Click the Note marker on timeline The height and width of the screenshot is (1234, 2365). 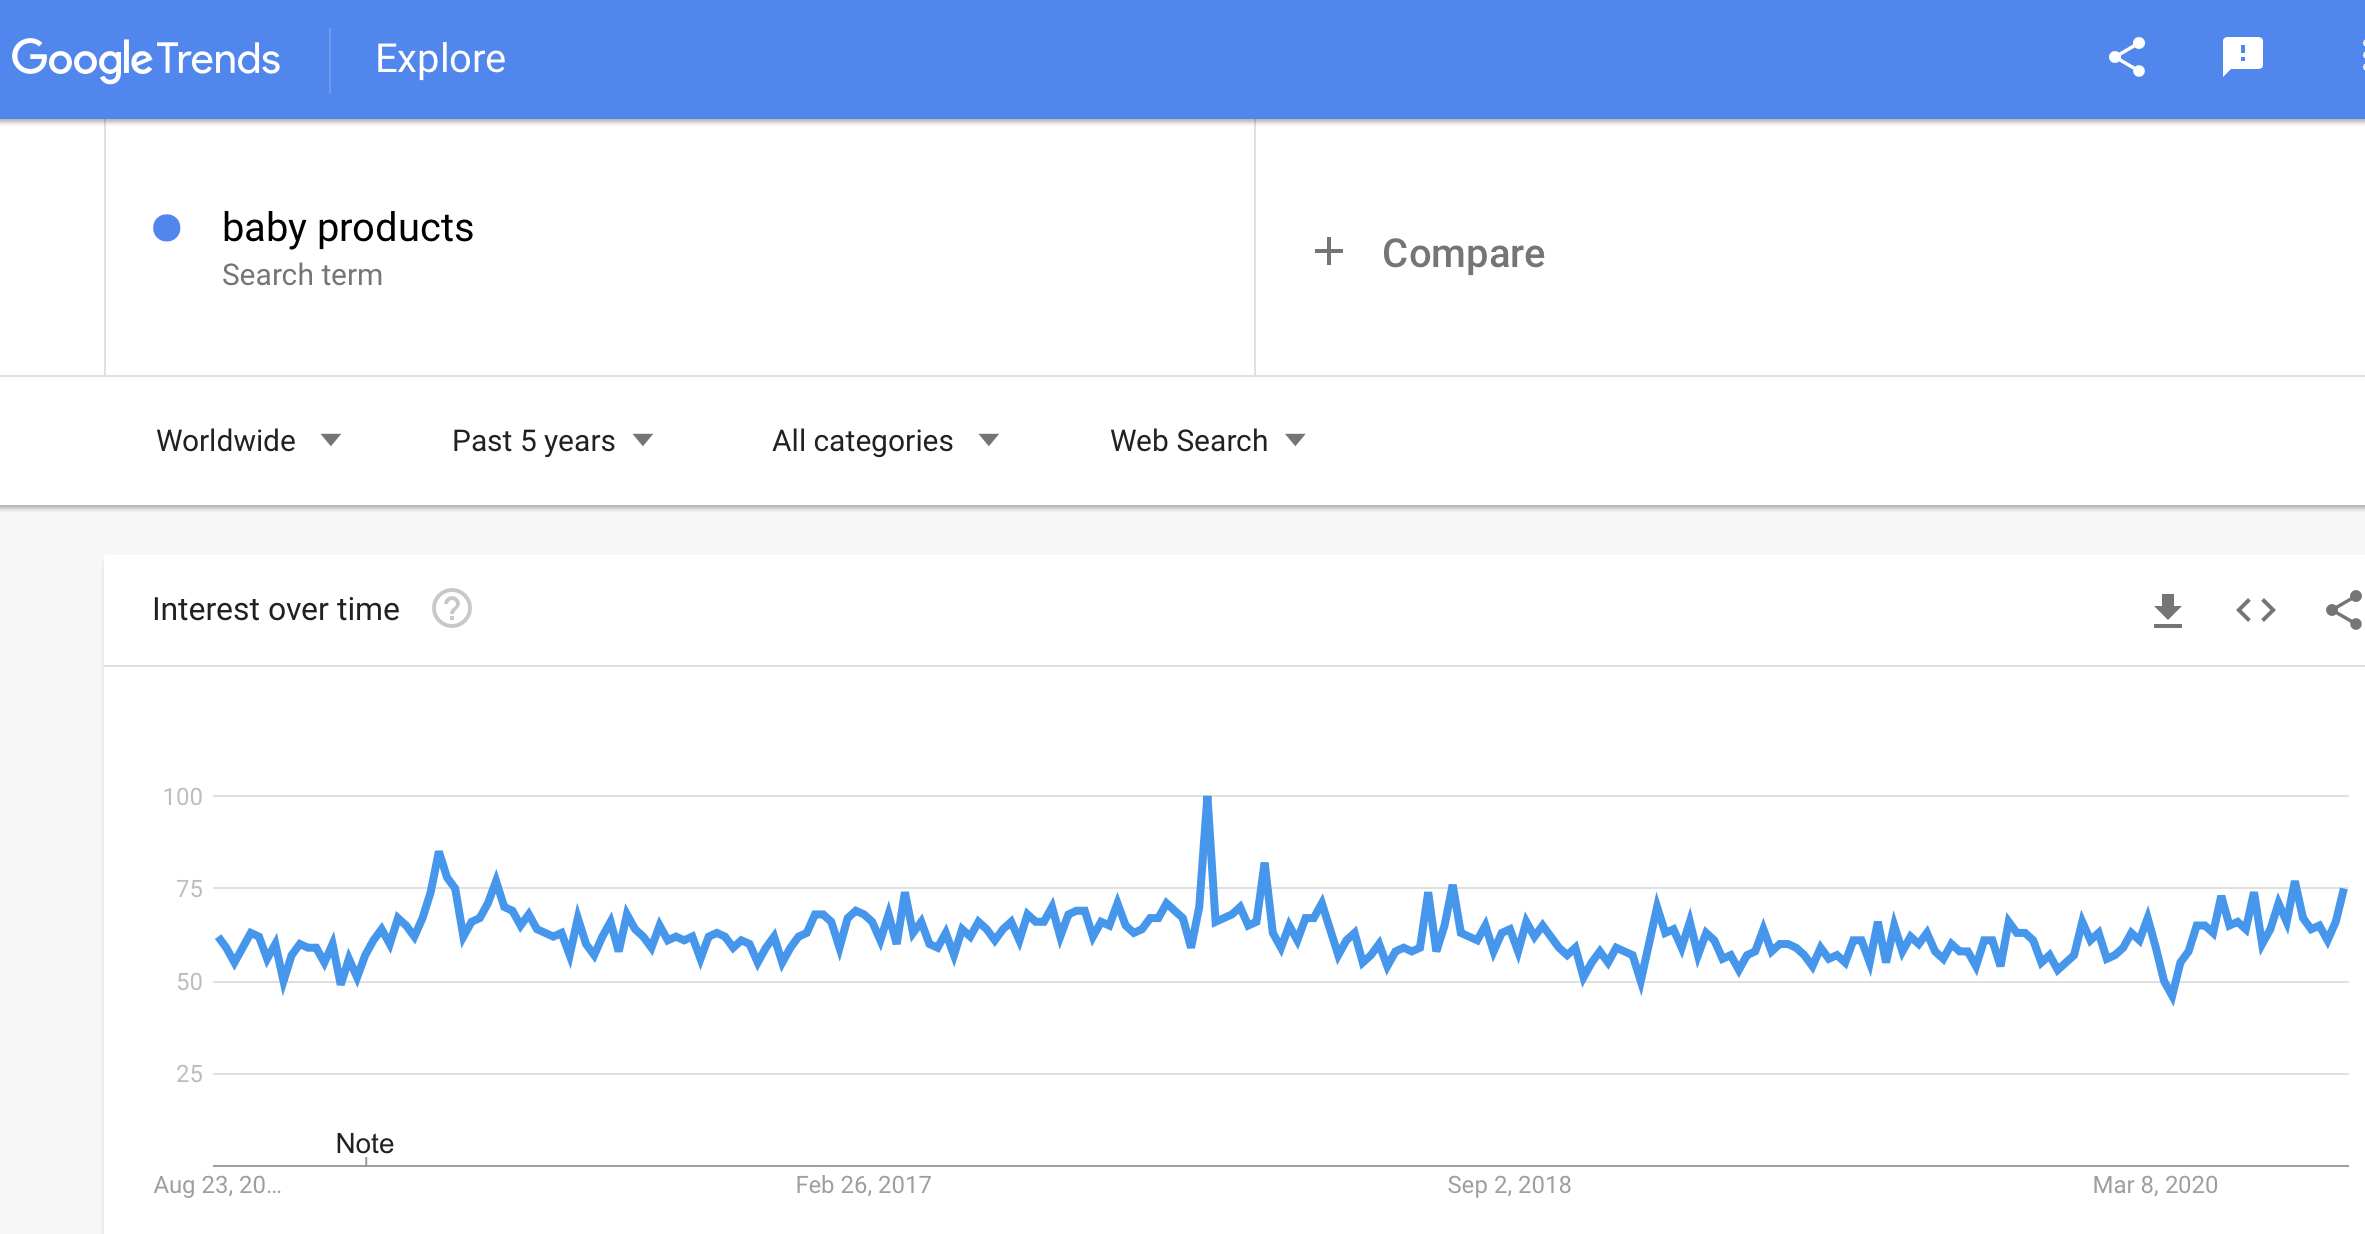[365, 1144]
